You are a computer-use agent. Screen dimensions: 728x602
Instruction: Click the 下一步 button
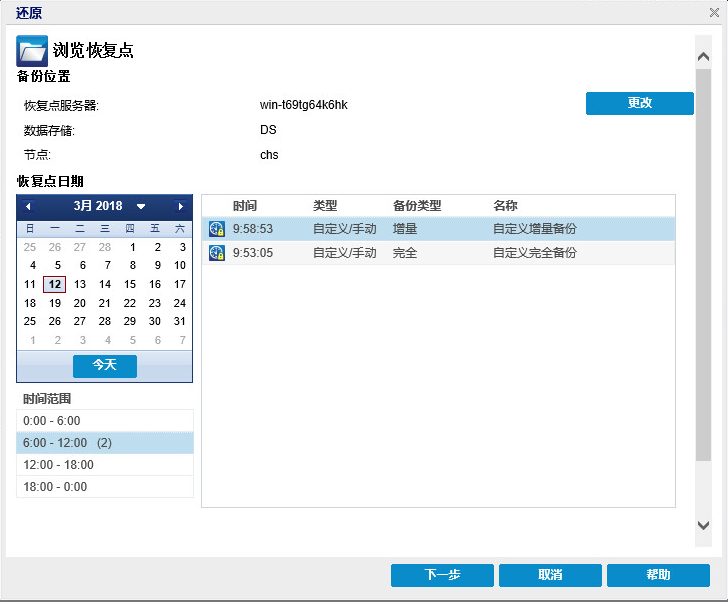(x=442, y=575)
